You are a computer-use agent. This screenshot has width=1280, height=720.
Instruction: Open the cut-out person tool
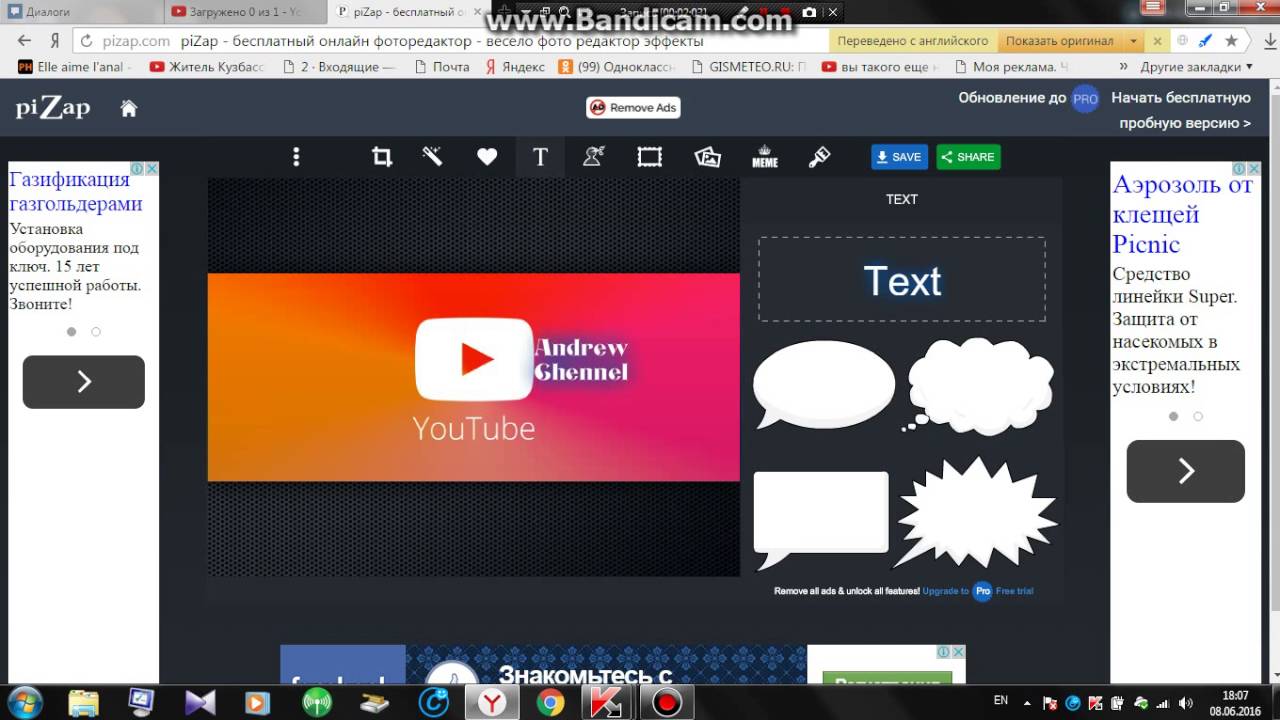coord(594,157)
